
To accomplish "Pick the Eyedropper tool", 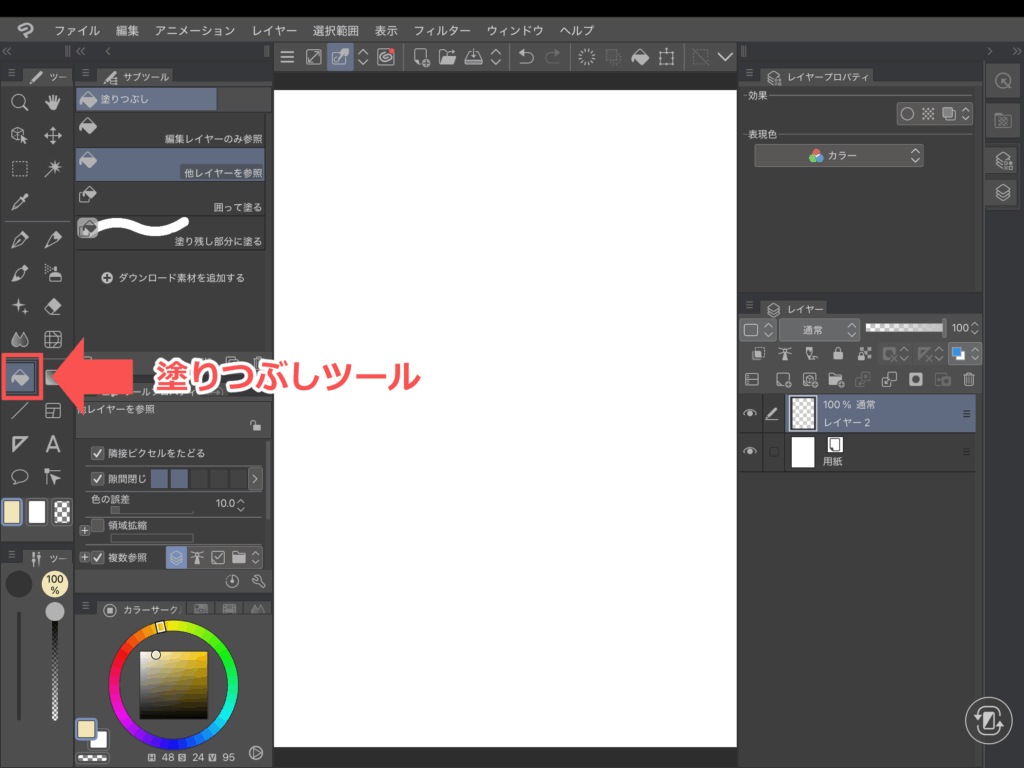I will tap(19, 202).
